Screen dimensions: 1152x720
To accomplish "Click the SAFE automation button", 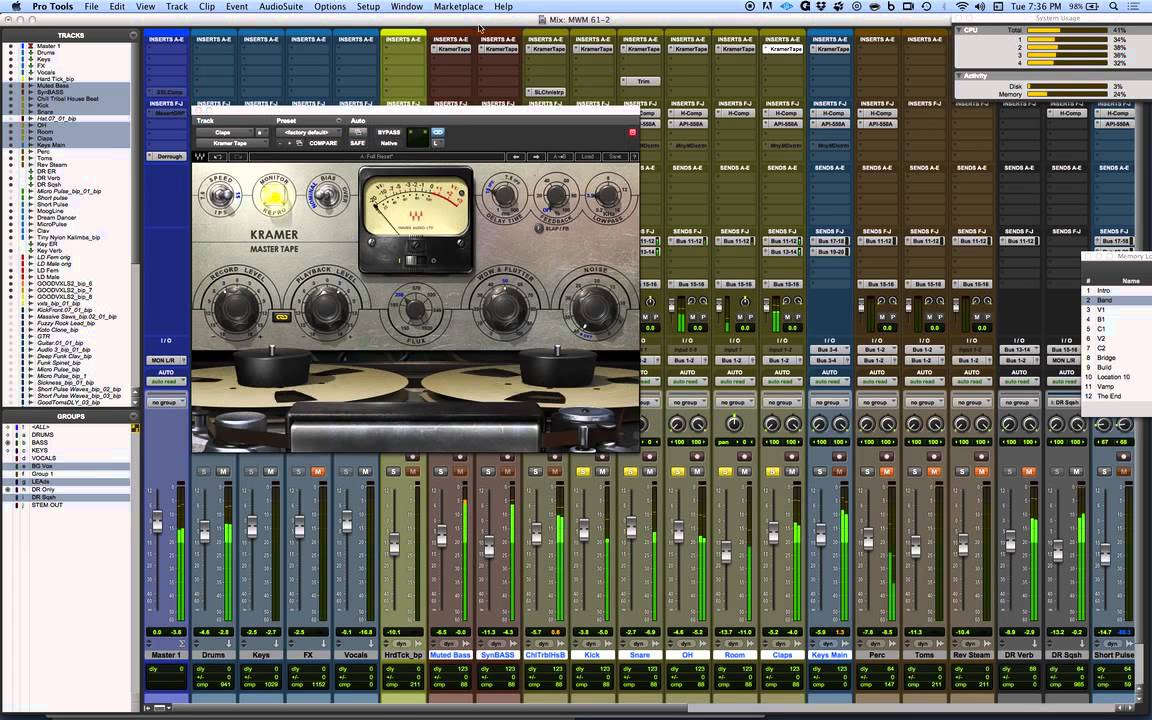I will click(358, 143).
